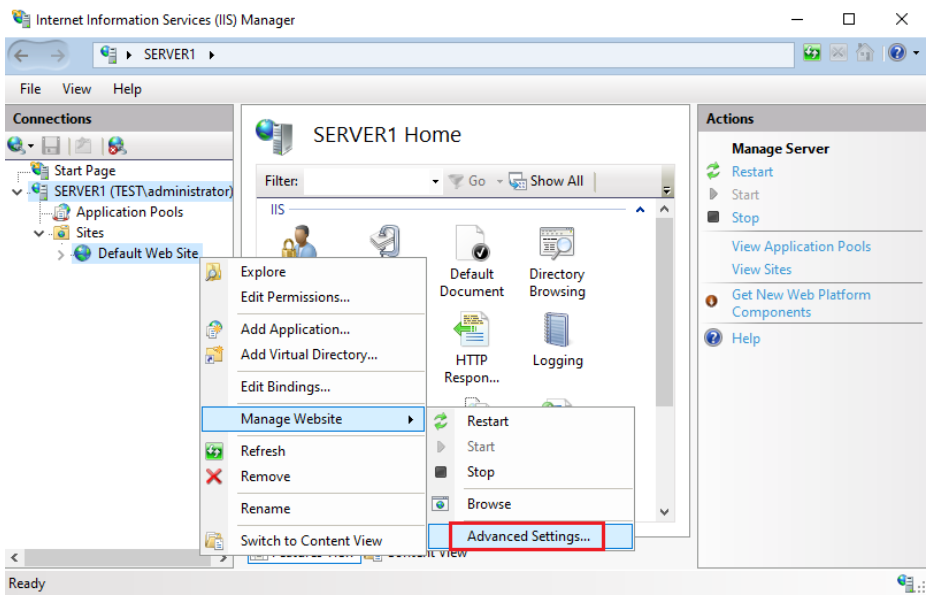Choose Edit Bindings from context menu
932x605 pixels.
285,387
